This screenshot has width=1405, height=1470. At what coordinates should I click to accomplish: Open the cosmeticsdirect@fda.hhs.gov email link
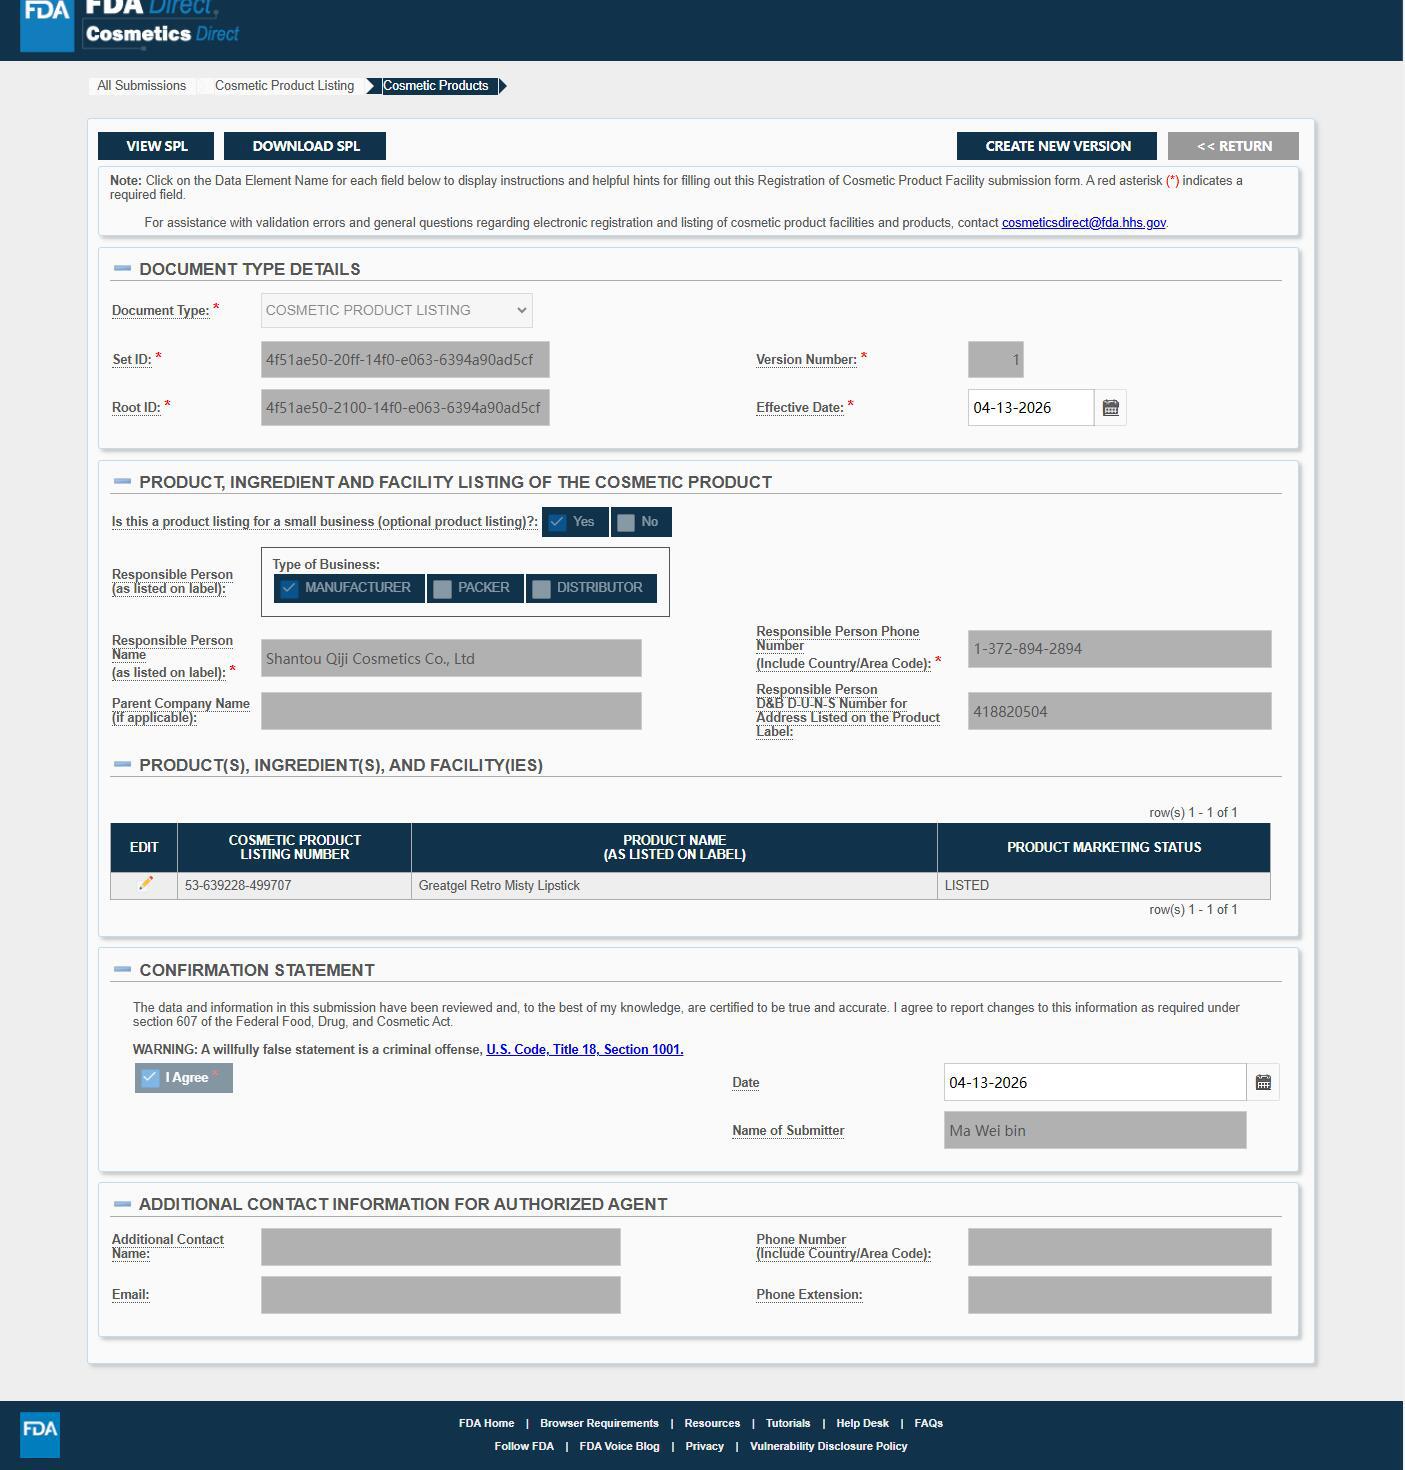[x=1084, y=223]
